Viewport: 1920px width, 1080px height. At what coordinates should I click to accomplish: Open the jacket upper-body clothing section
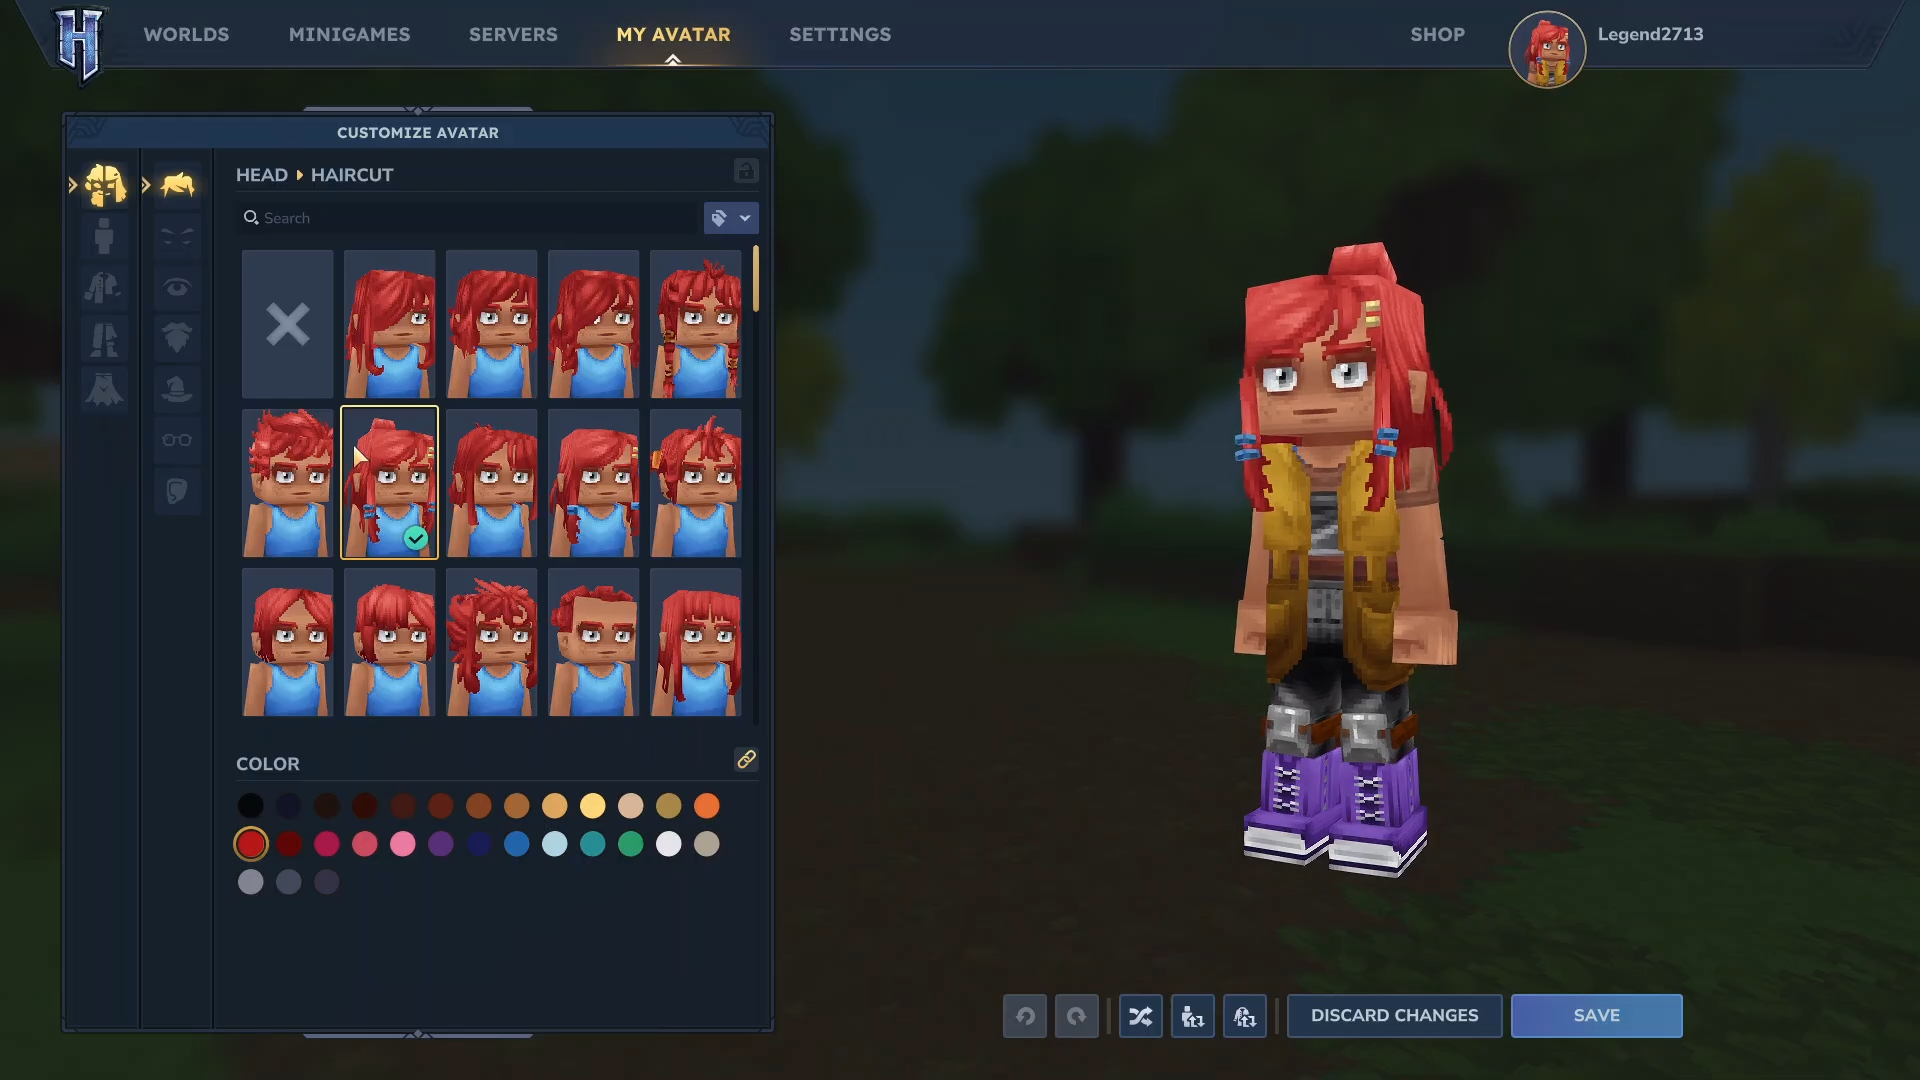(x=104, y=288)
